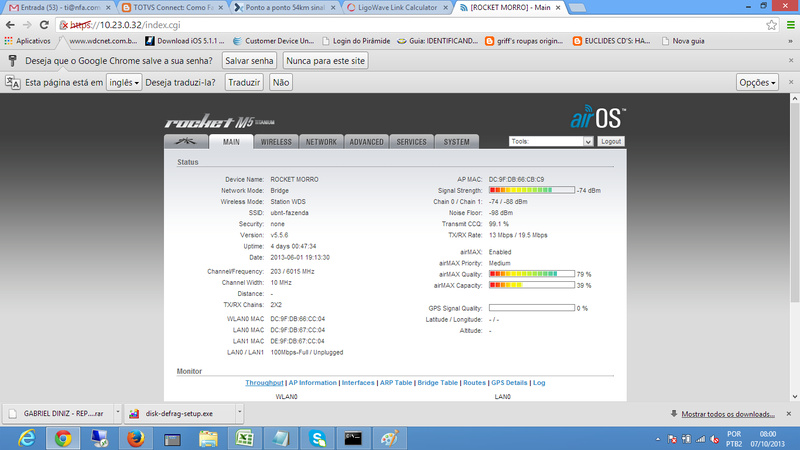Open the remote desktop taskbar icon
This screenshot has width=800, height=450.
point(99,438)
